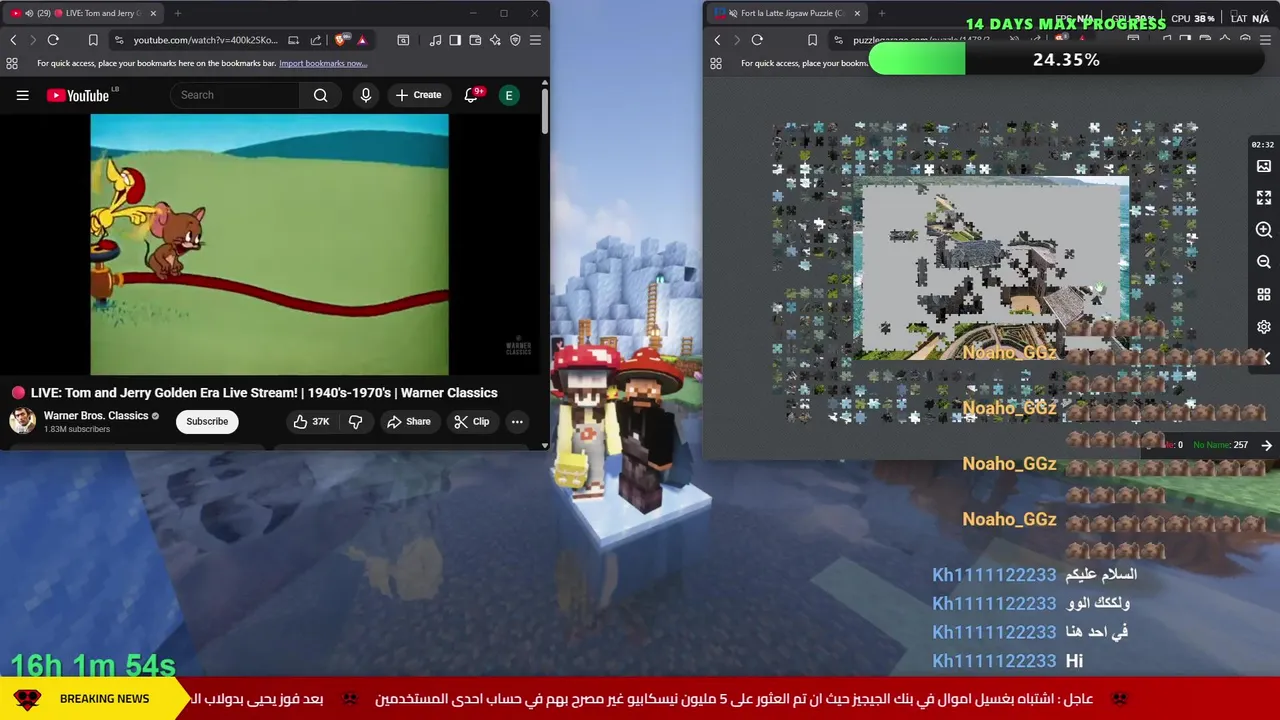Click the youtube.com address bar URL

click(205, 40)
